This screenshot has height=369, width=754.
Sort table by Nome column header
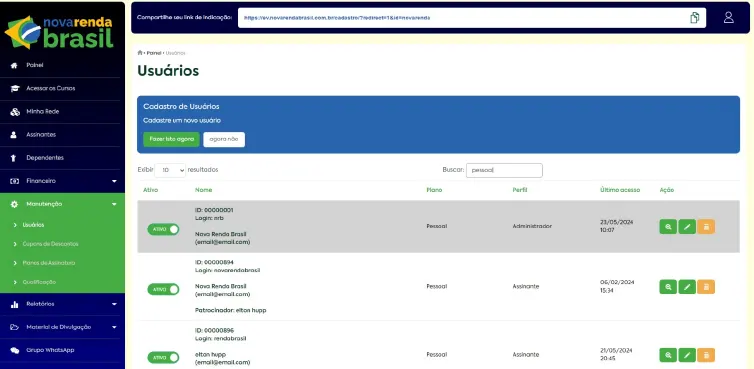203,190
